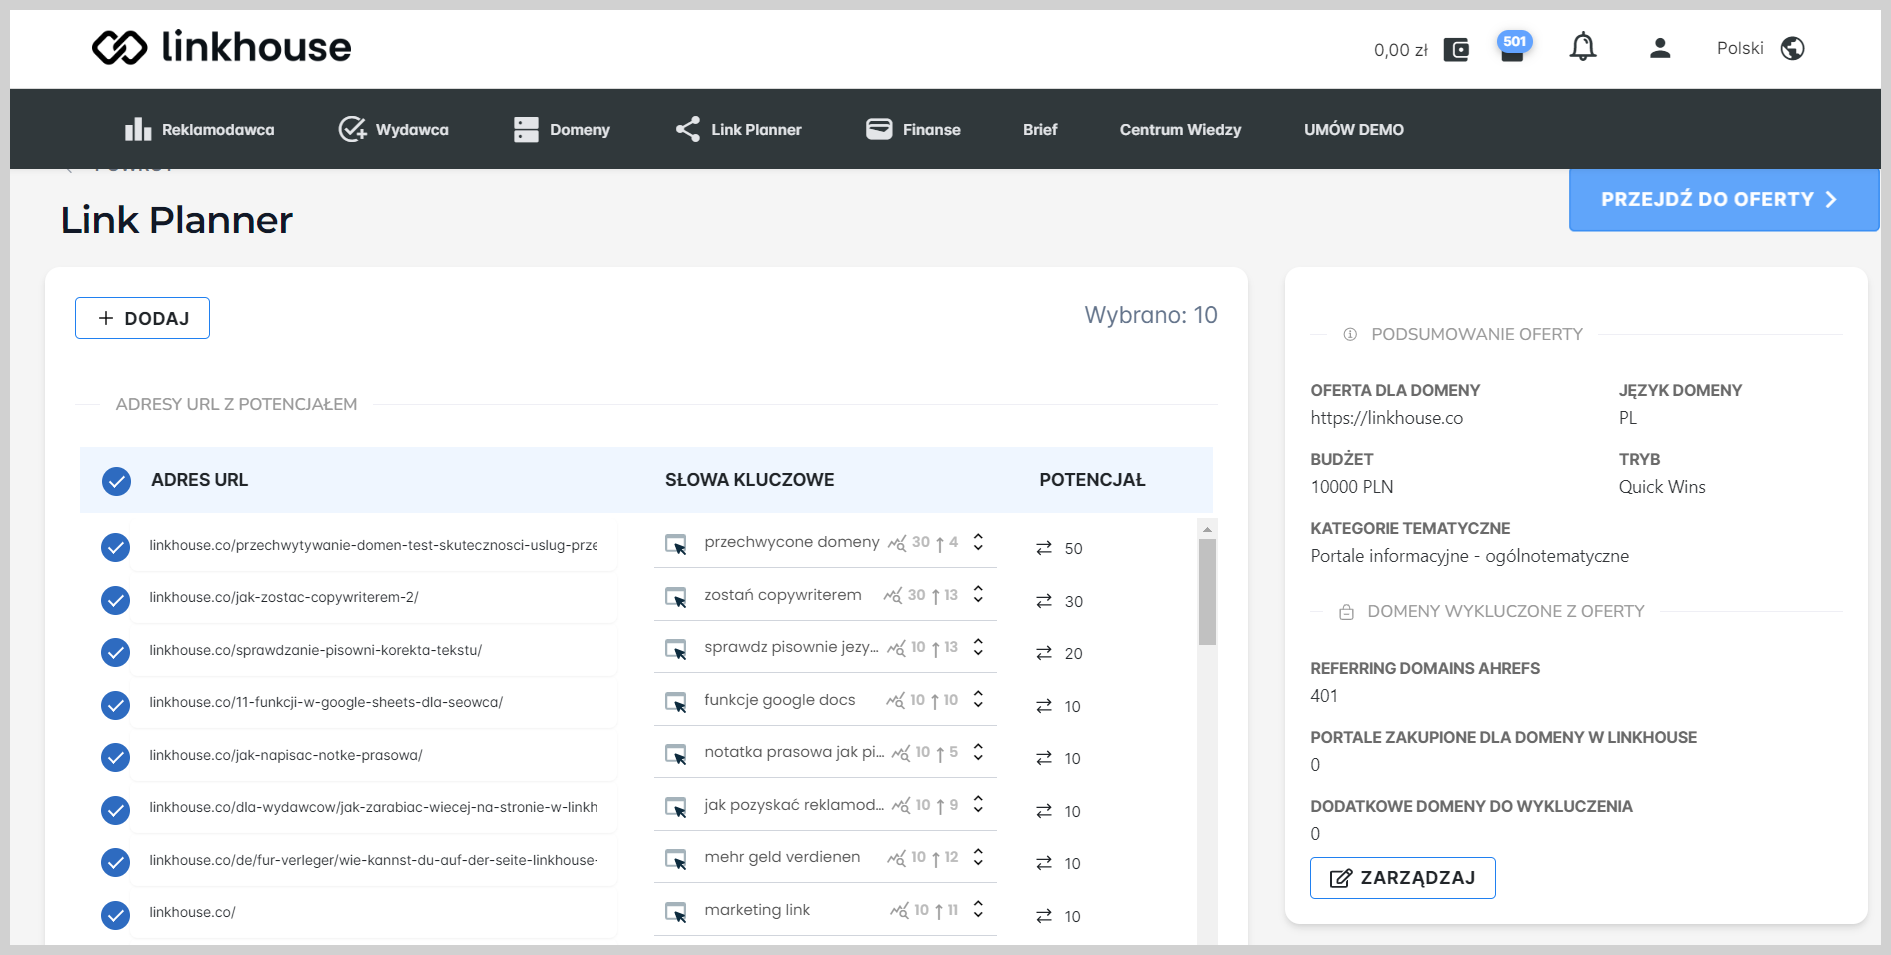
Task: Click the URL list vertical scrollbar thumb
Action: pyautogui.click(x=1207, y=592)
